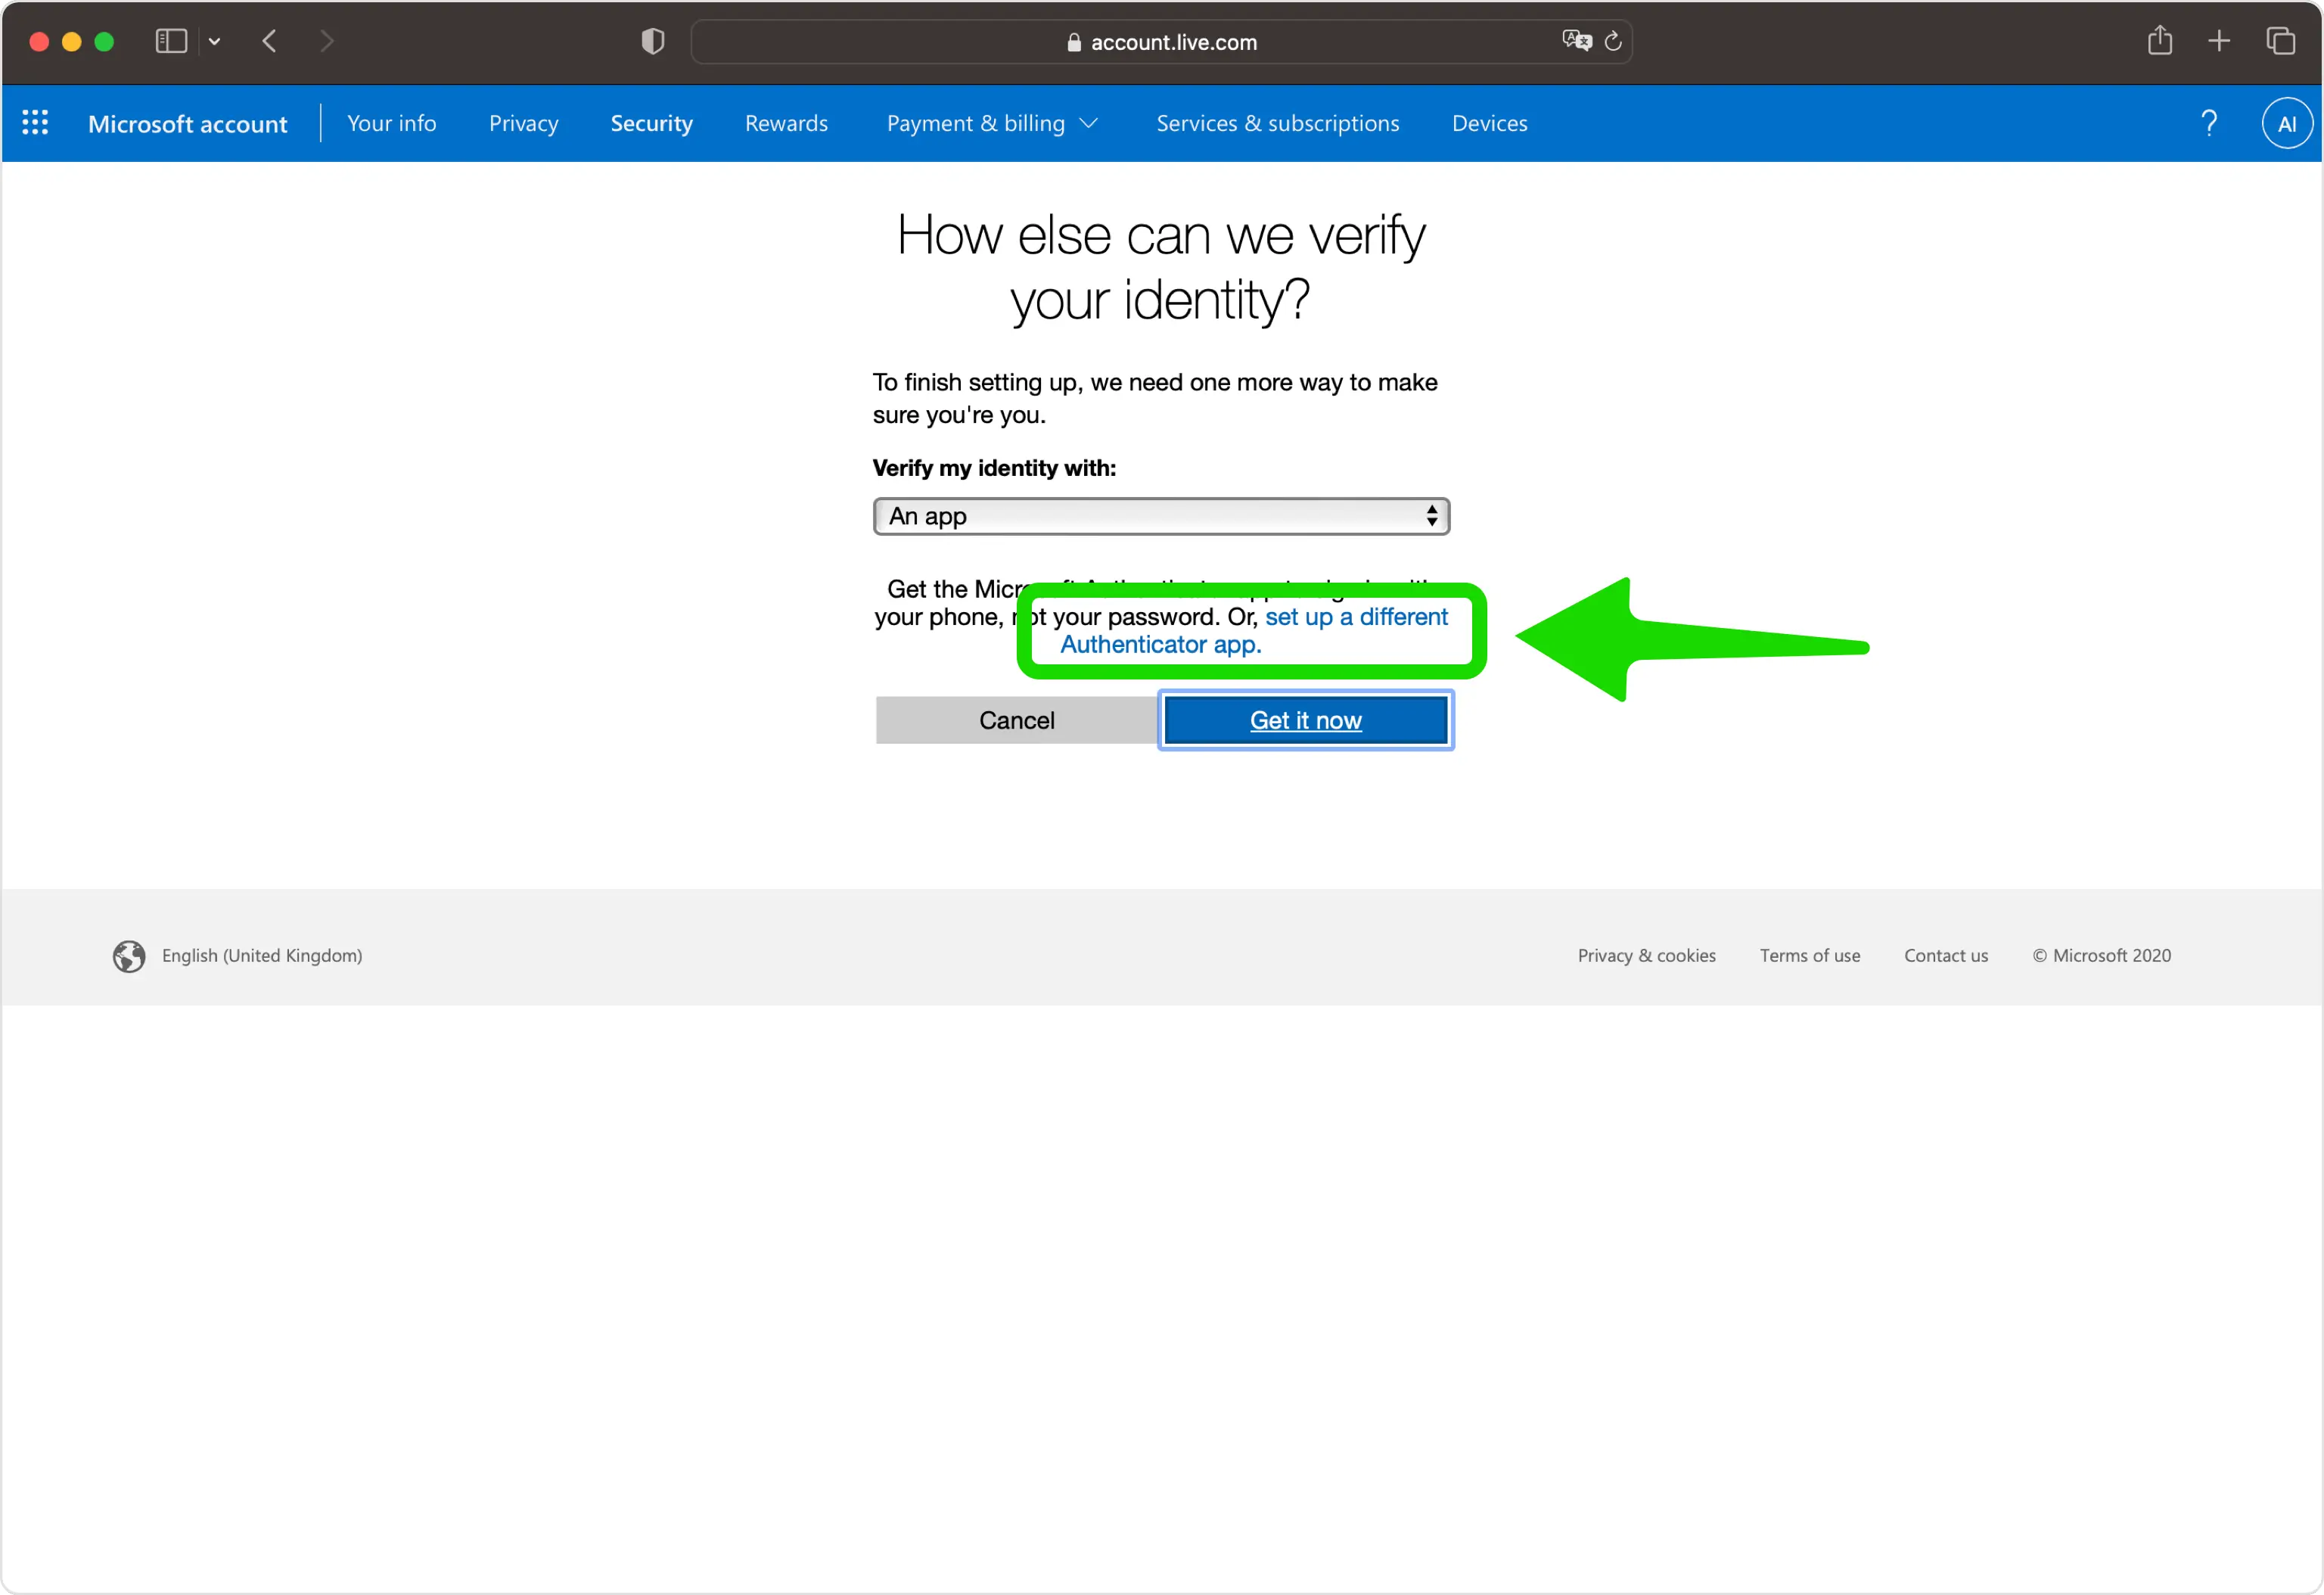Navigate to the Privacy section

[523, 123]
